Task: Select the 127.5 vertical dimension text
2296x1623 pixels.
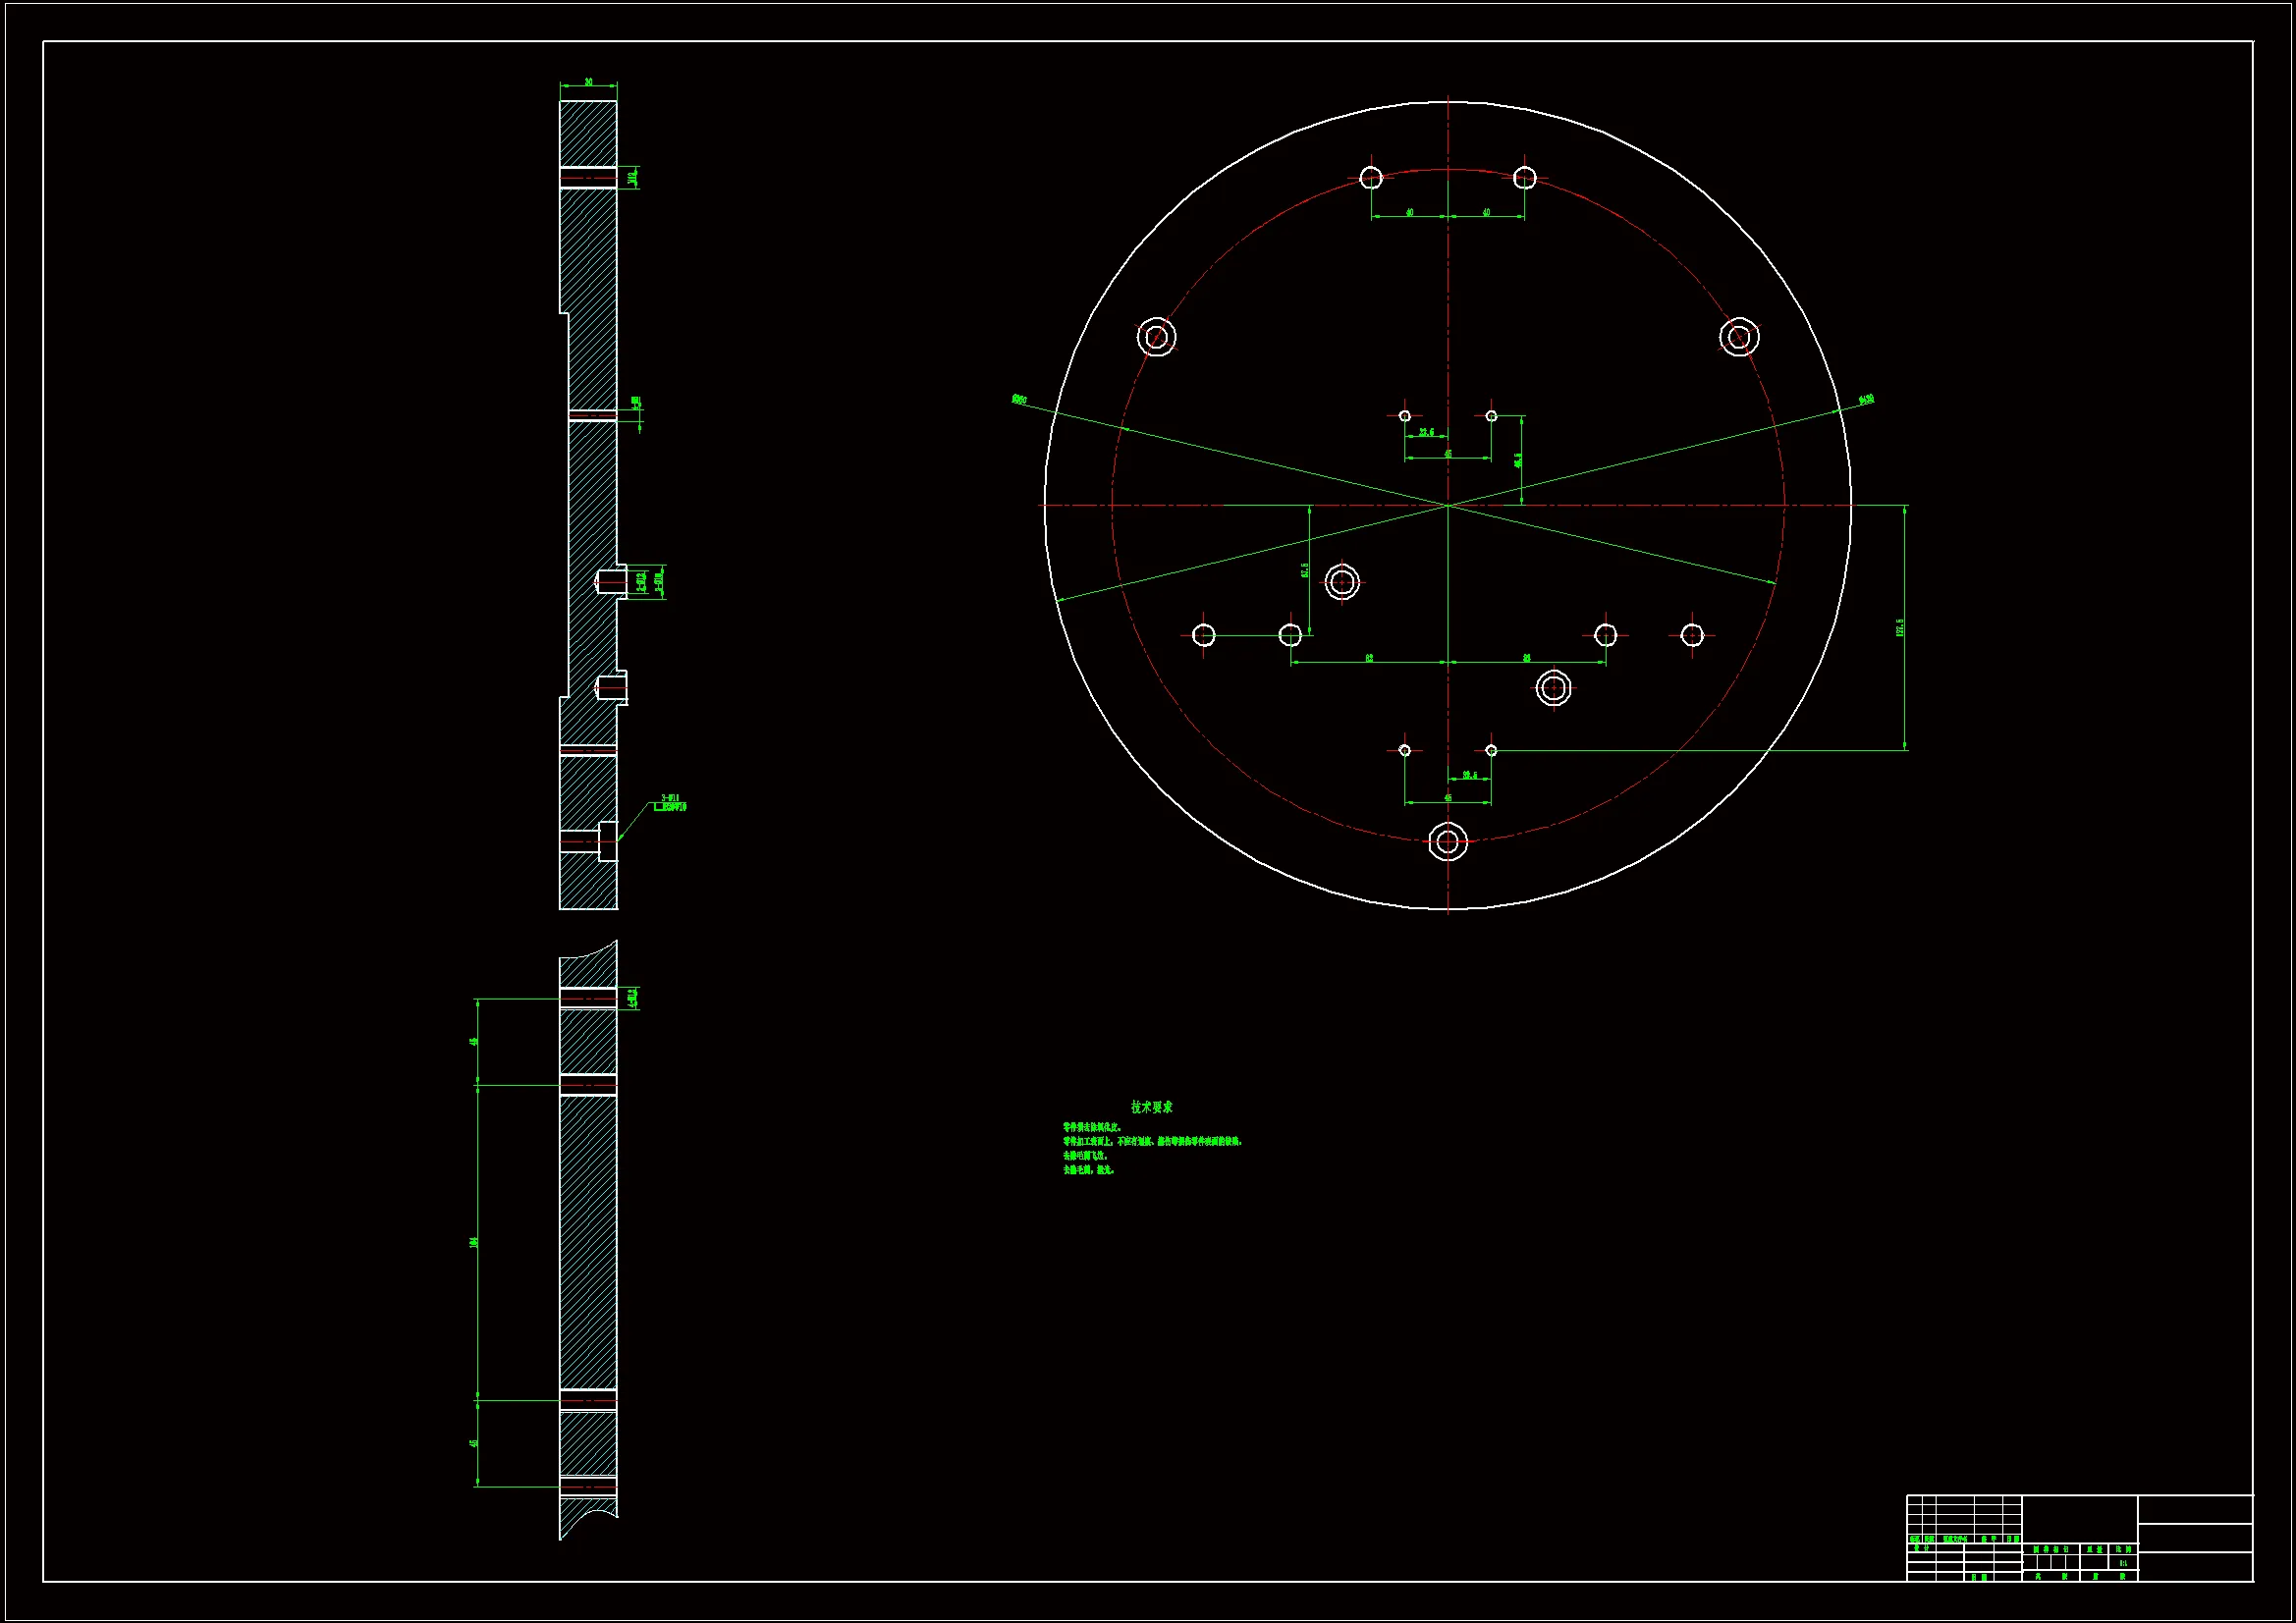Action: [x=1900, y=627]
